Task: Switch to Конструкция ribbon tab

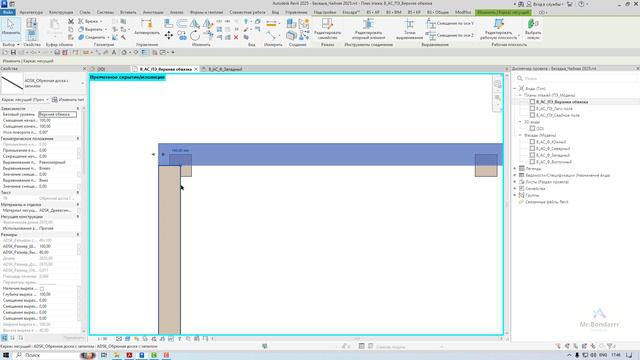Action: 61,12
